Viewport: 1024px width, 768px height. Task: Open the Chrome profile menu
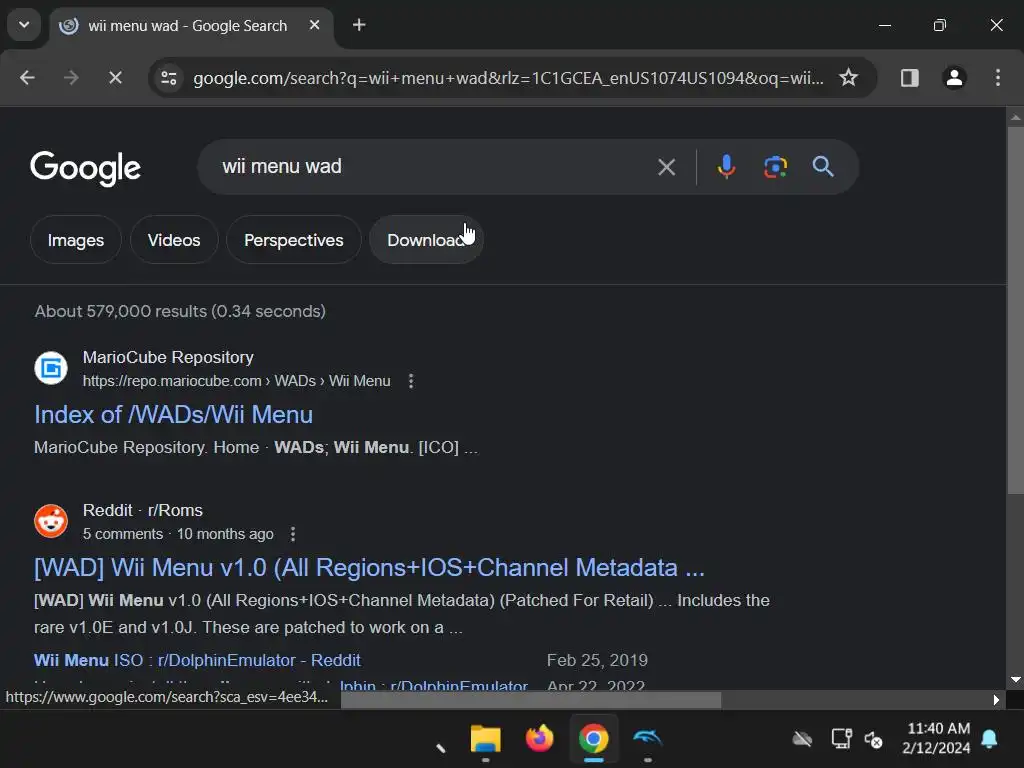[954, 78]
